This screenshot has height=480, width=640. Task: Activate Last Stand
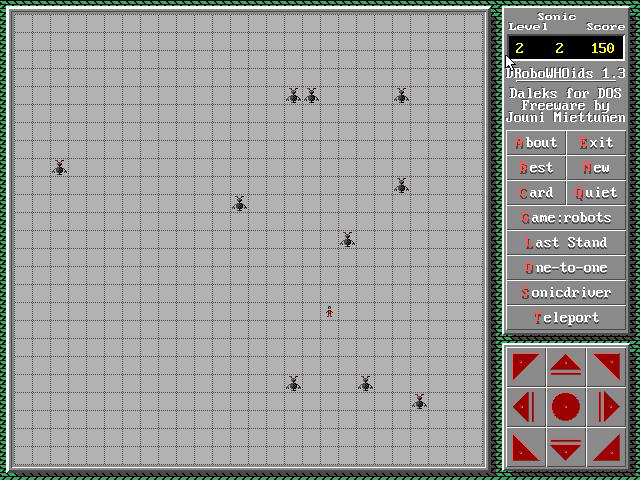click(x=566, y=243)
